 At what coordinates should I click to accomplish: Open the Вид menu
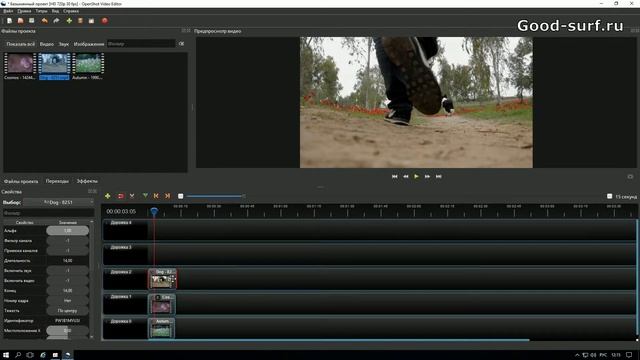56,11
